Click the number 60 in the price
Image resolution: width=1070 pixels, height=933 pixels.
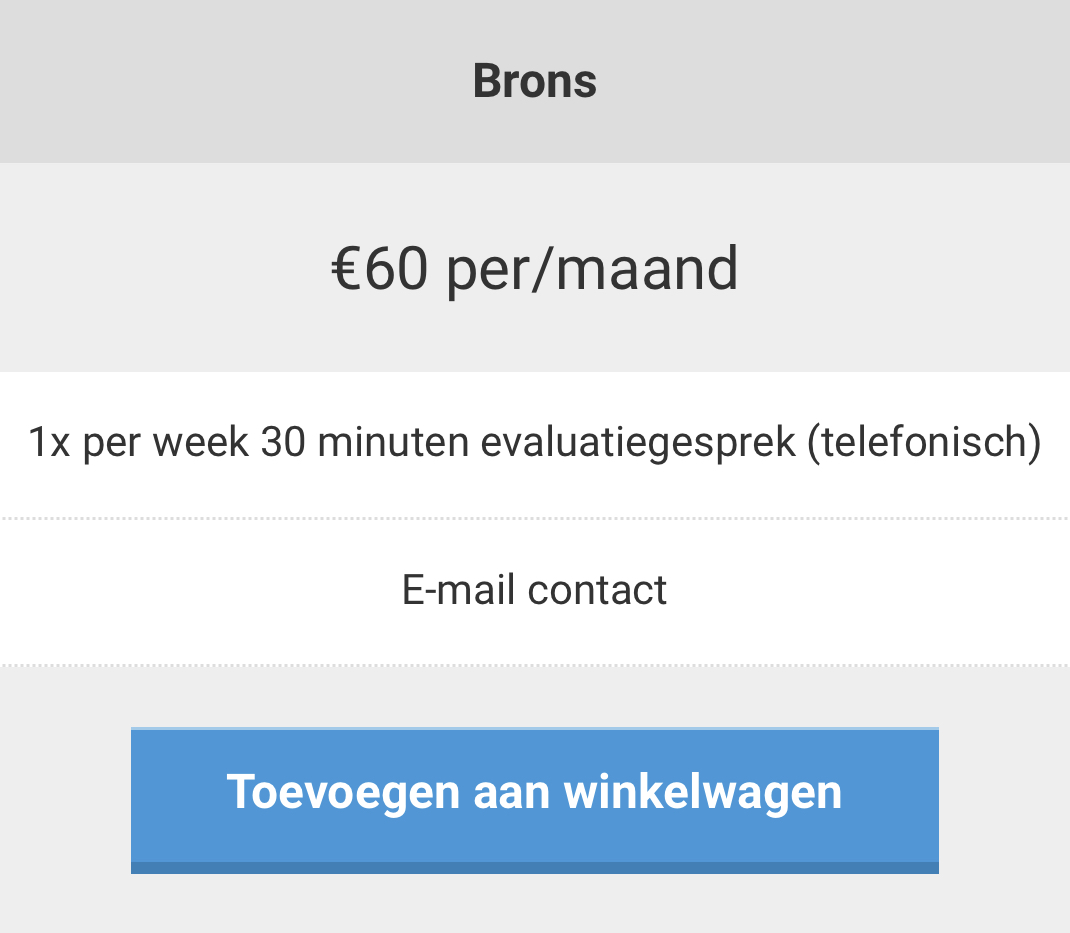(396, 269)
